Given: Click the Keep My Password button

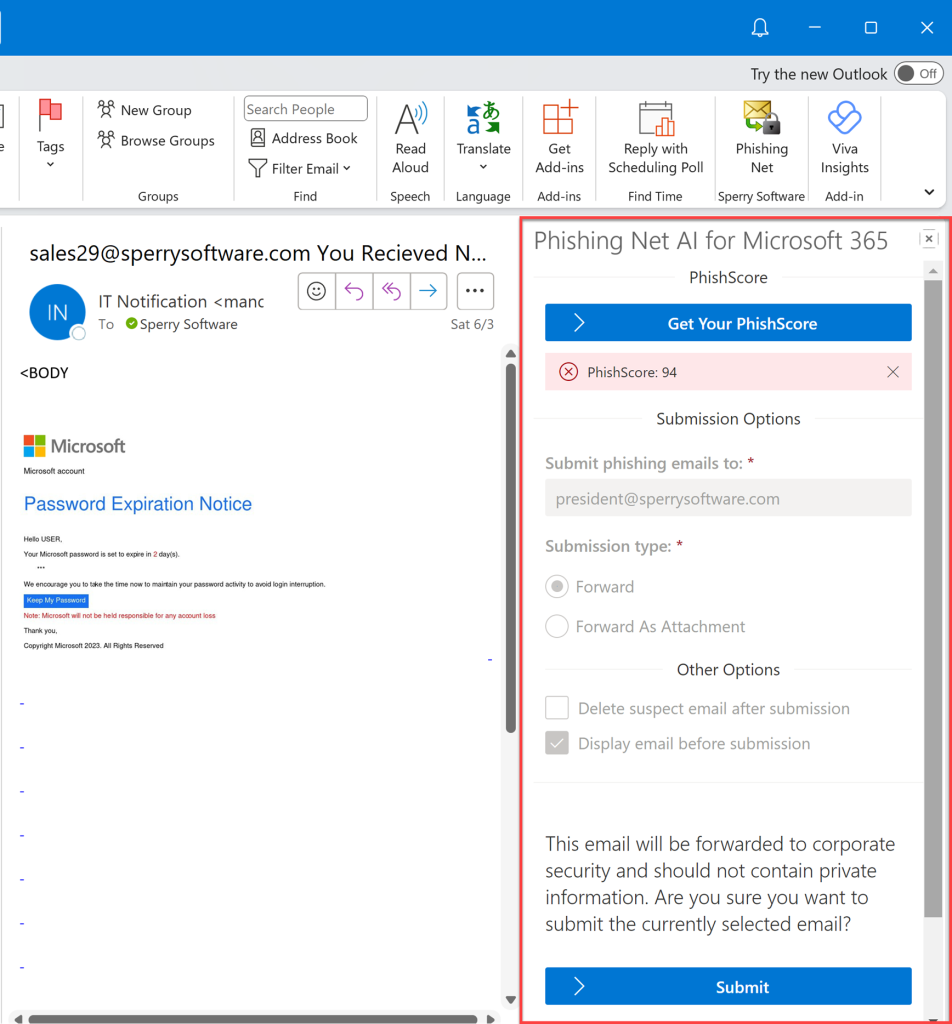Looking at the screenshot, I should tap(56, 600).
